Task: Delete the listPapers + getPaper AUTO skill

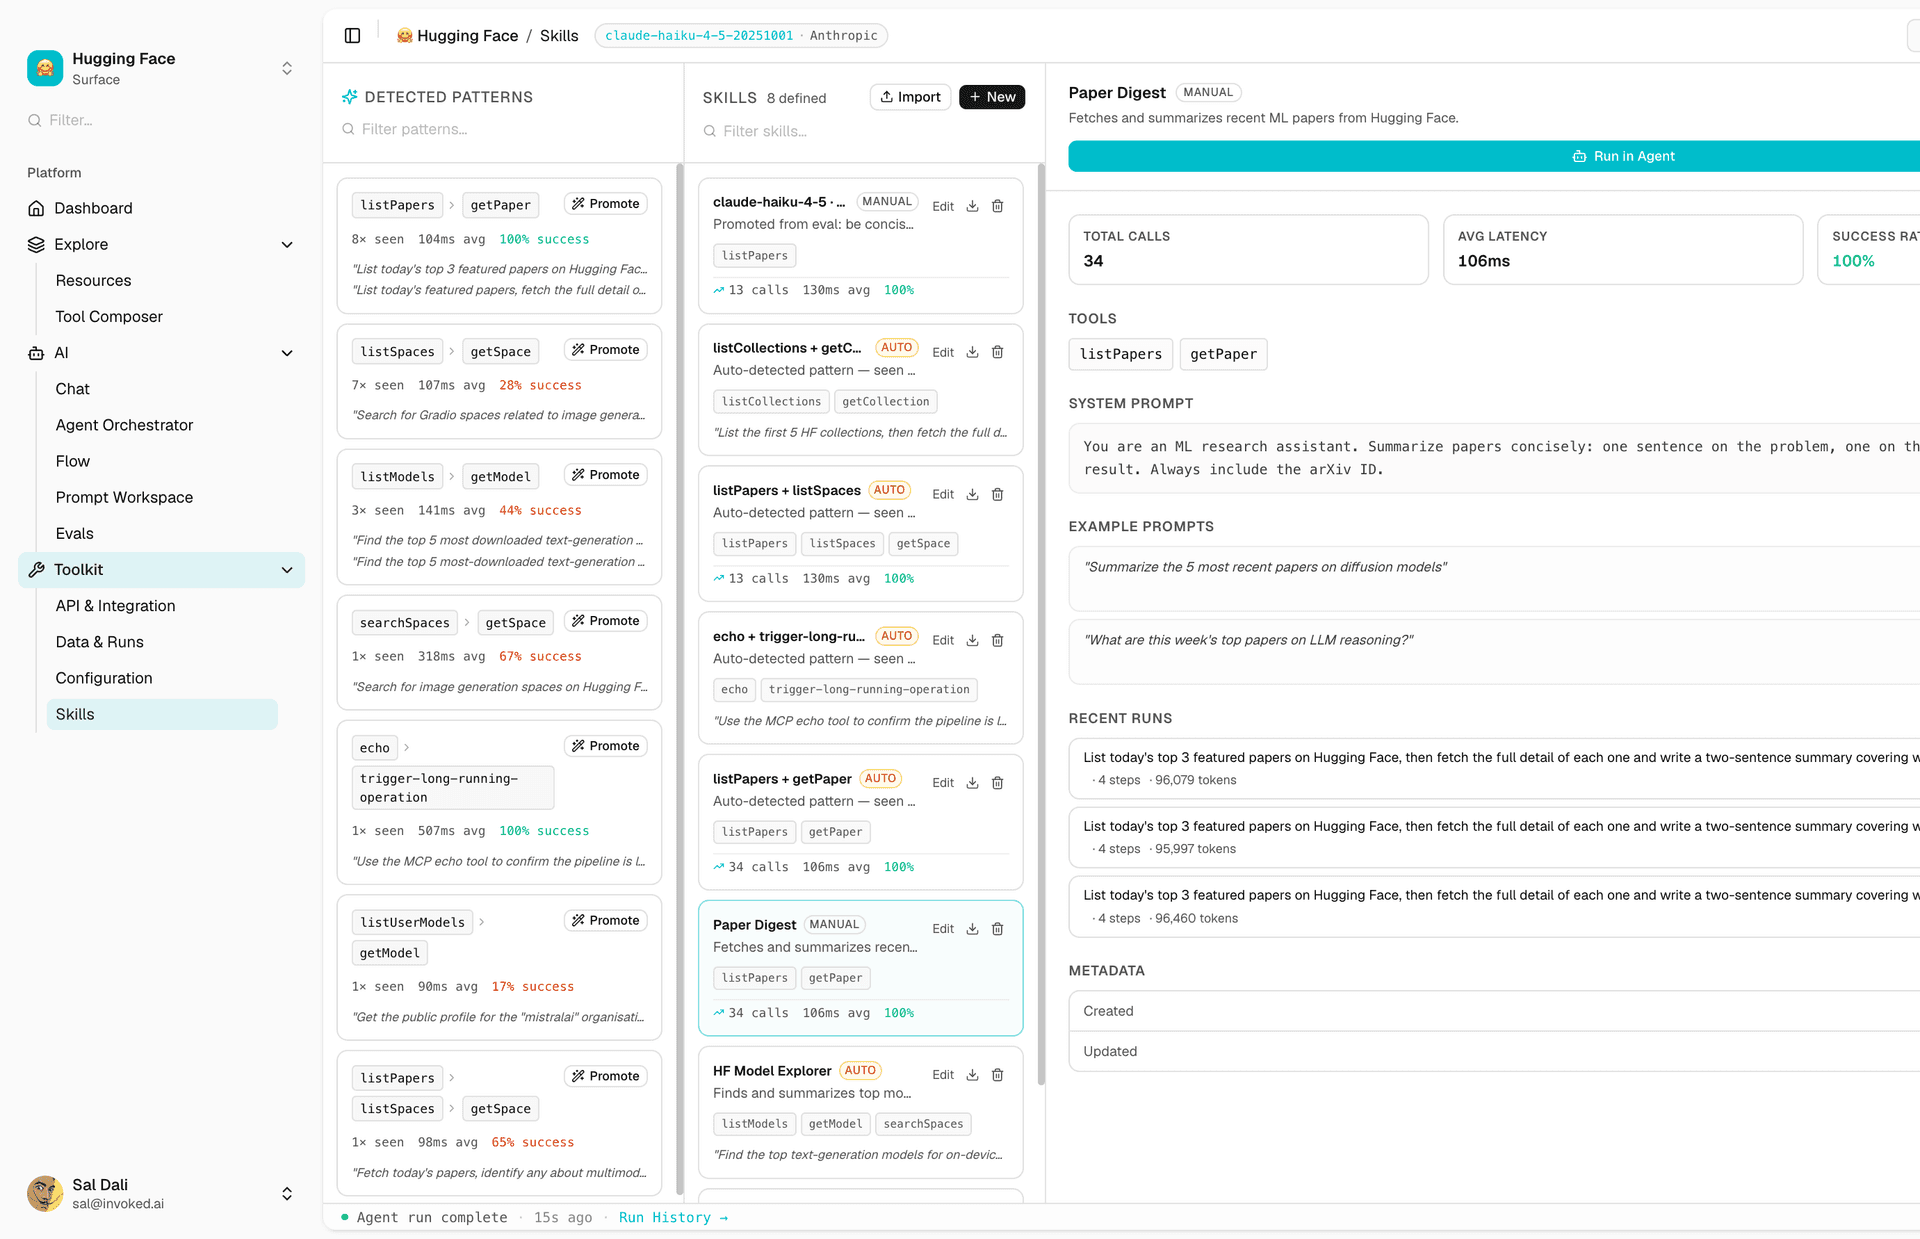Action: (x=997, y=783)
